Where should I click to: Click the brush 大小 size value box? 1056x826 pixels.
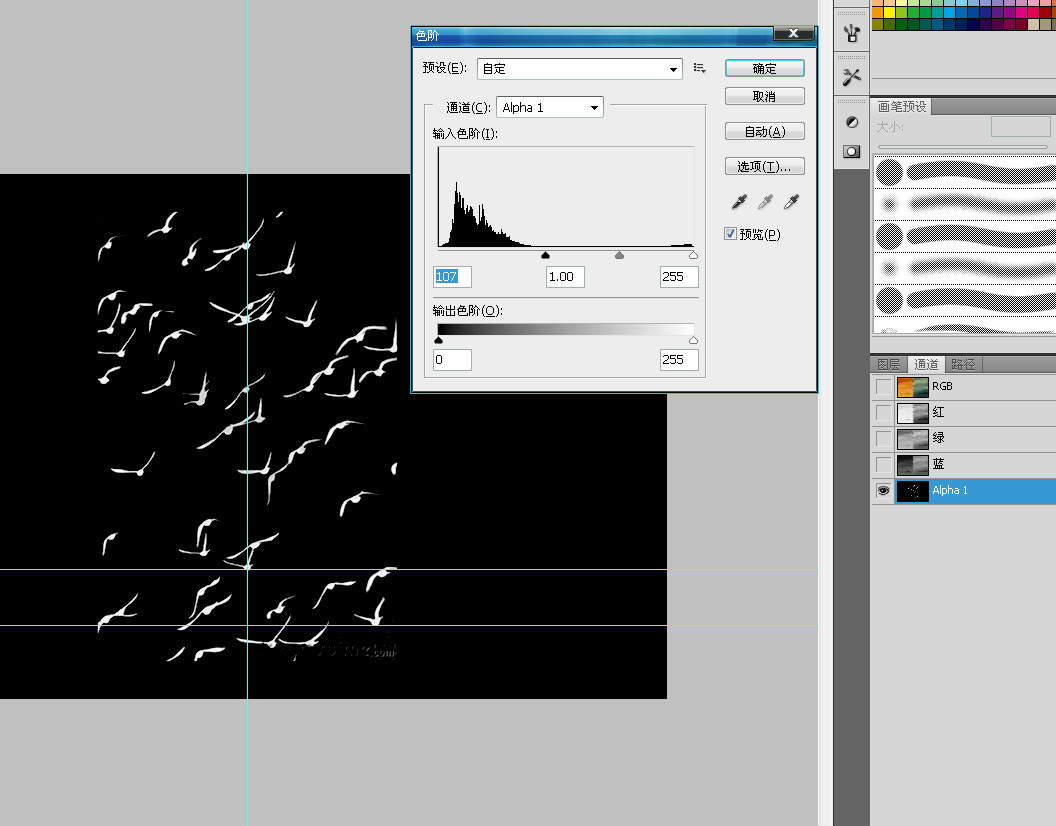coord(1020,127)
